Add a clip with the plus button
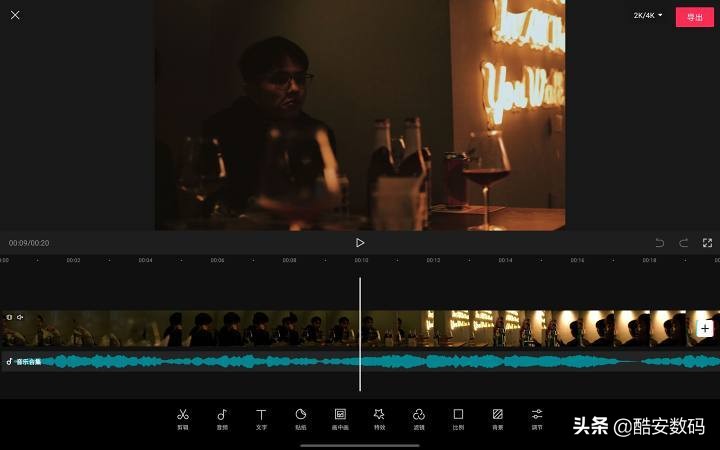 (704, 328)
